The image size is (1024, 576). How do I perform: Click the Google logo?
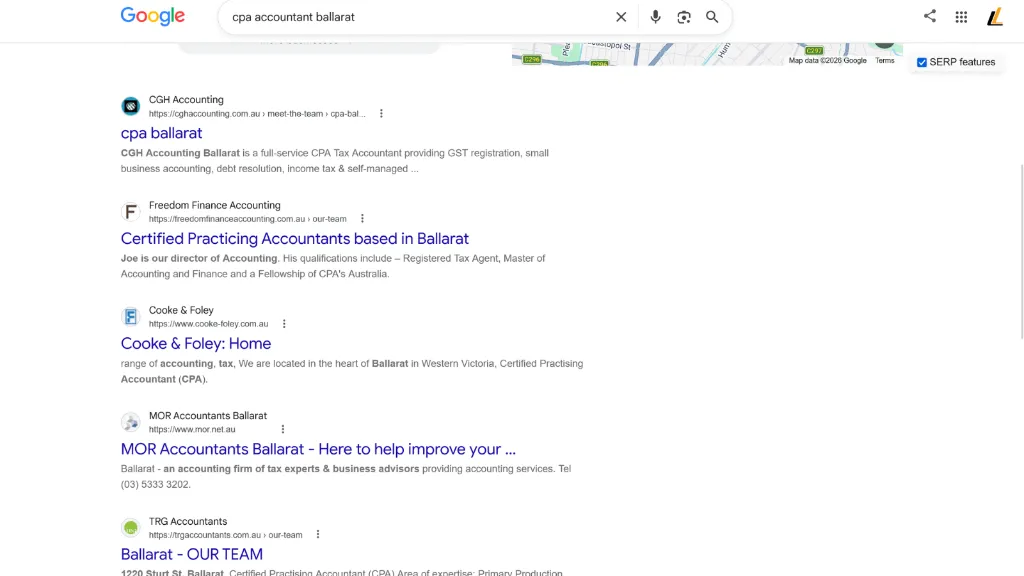(x=153, y=16)
